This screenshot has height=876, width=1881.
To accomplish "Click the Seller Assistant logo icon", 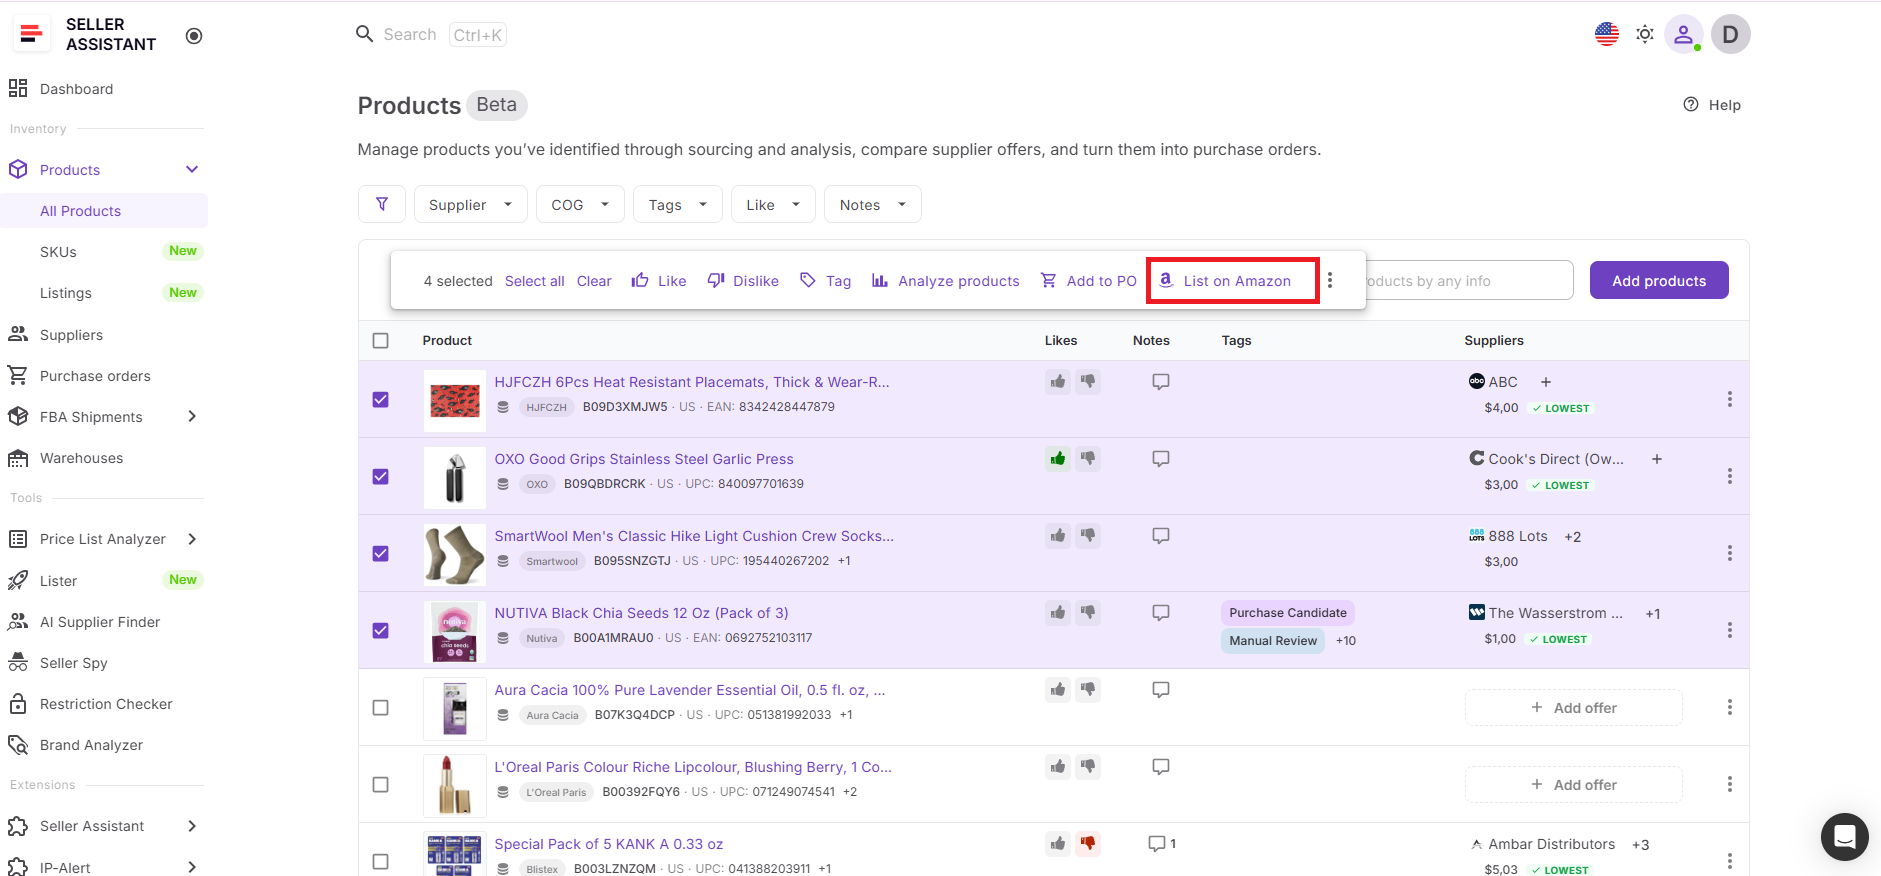I will click(x=32, y=34).
